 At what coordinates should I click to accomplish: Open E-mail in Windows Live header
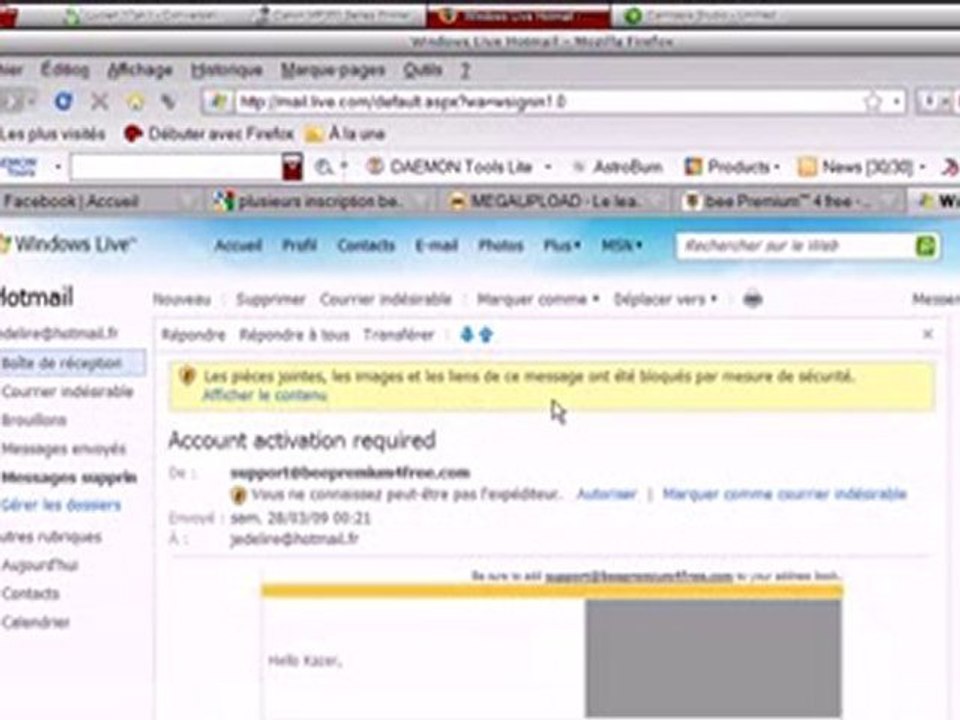tap(437, 246)
